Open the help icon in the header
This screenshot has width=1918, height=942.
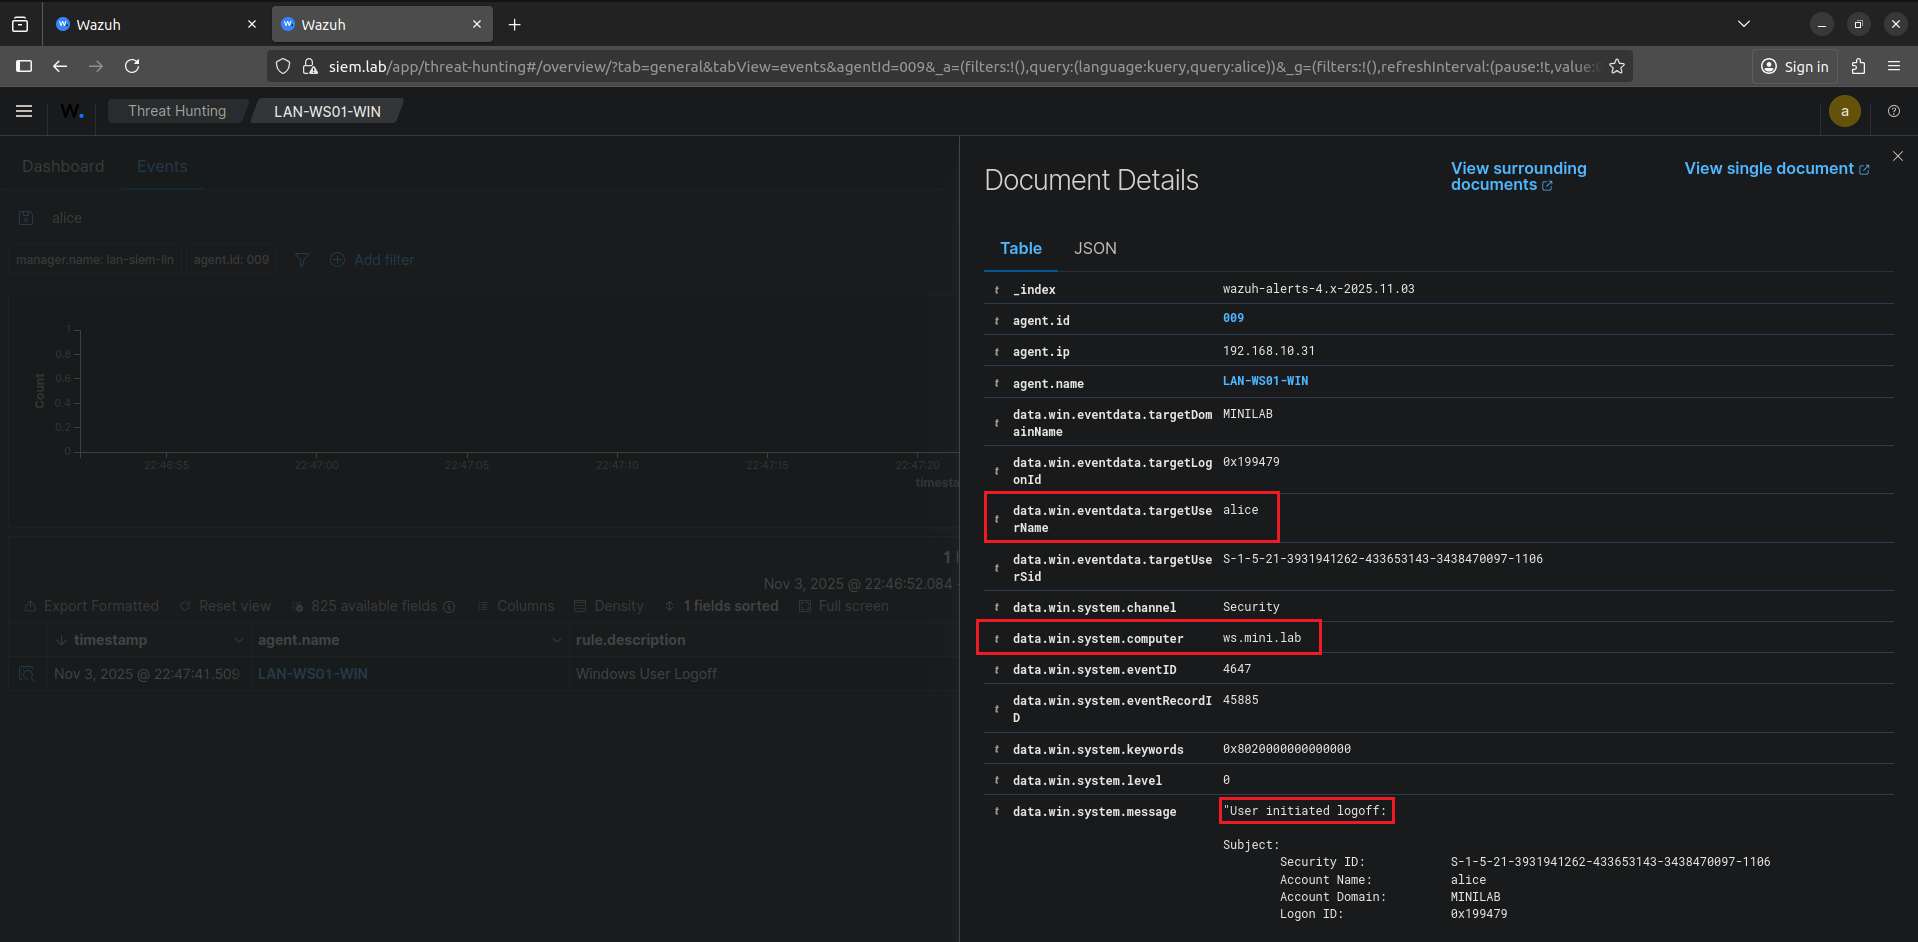coord(1894,111)
